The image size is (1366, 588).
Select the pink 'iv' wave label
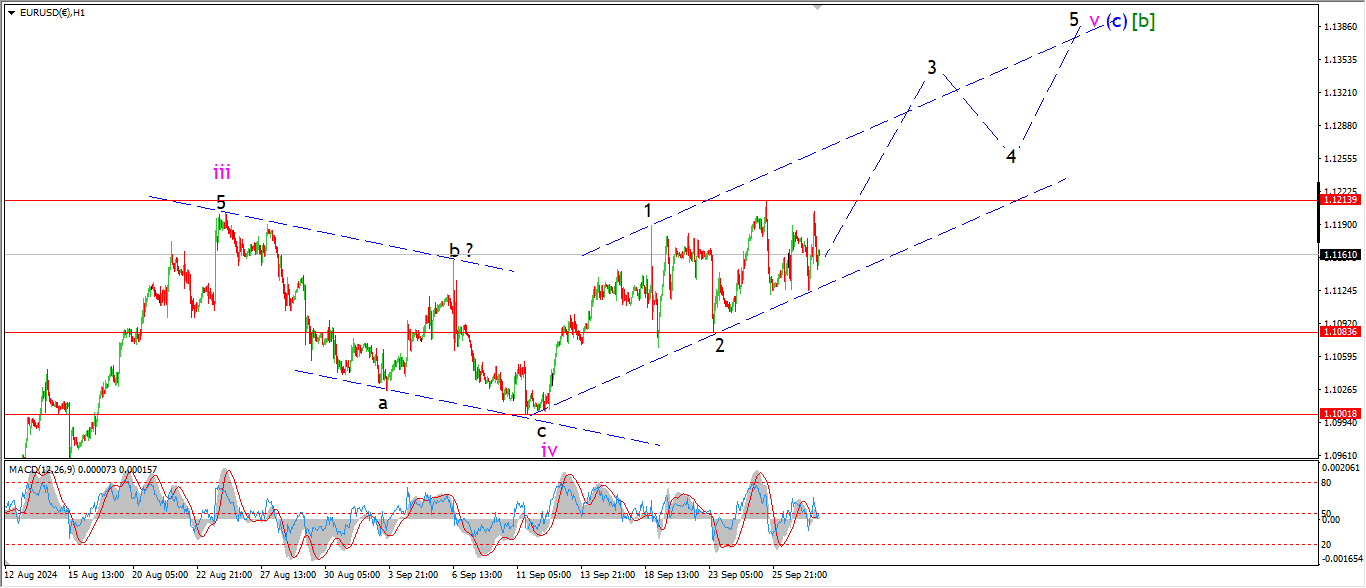click(549, 450)
